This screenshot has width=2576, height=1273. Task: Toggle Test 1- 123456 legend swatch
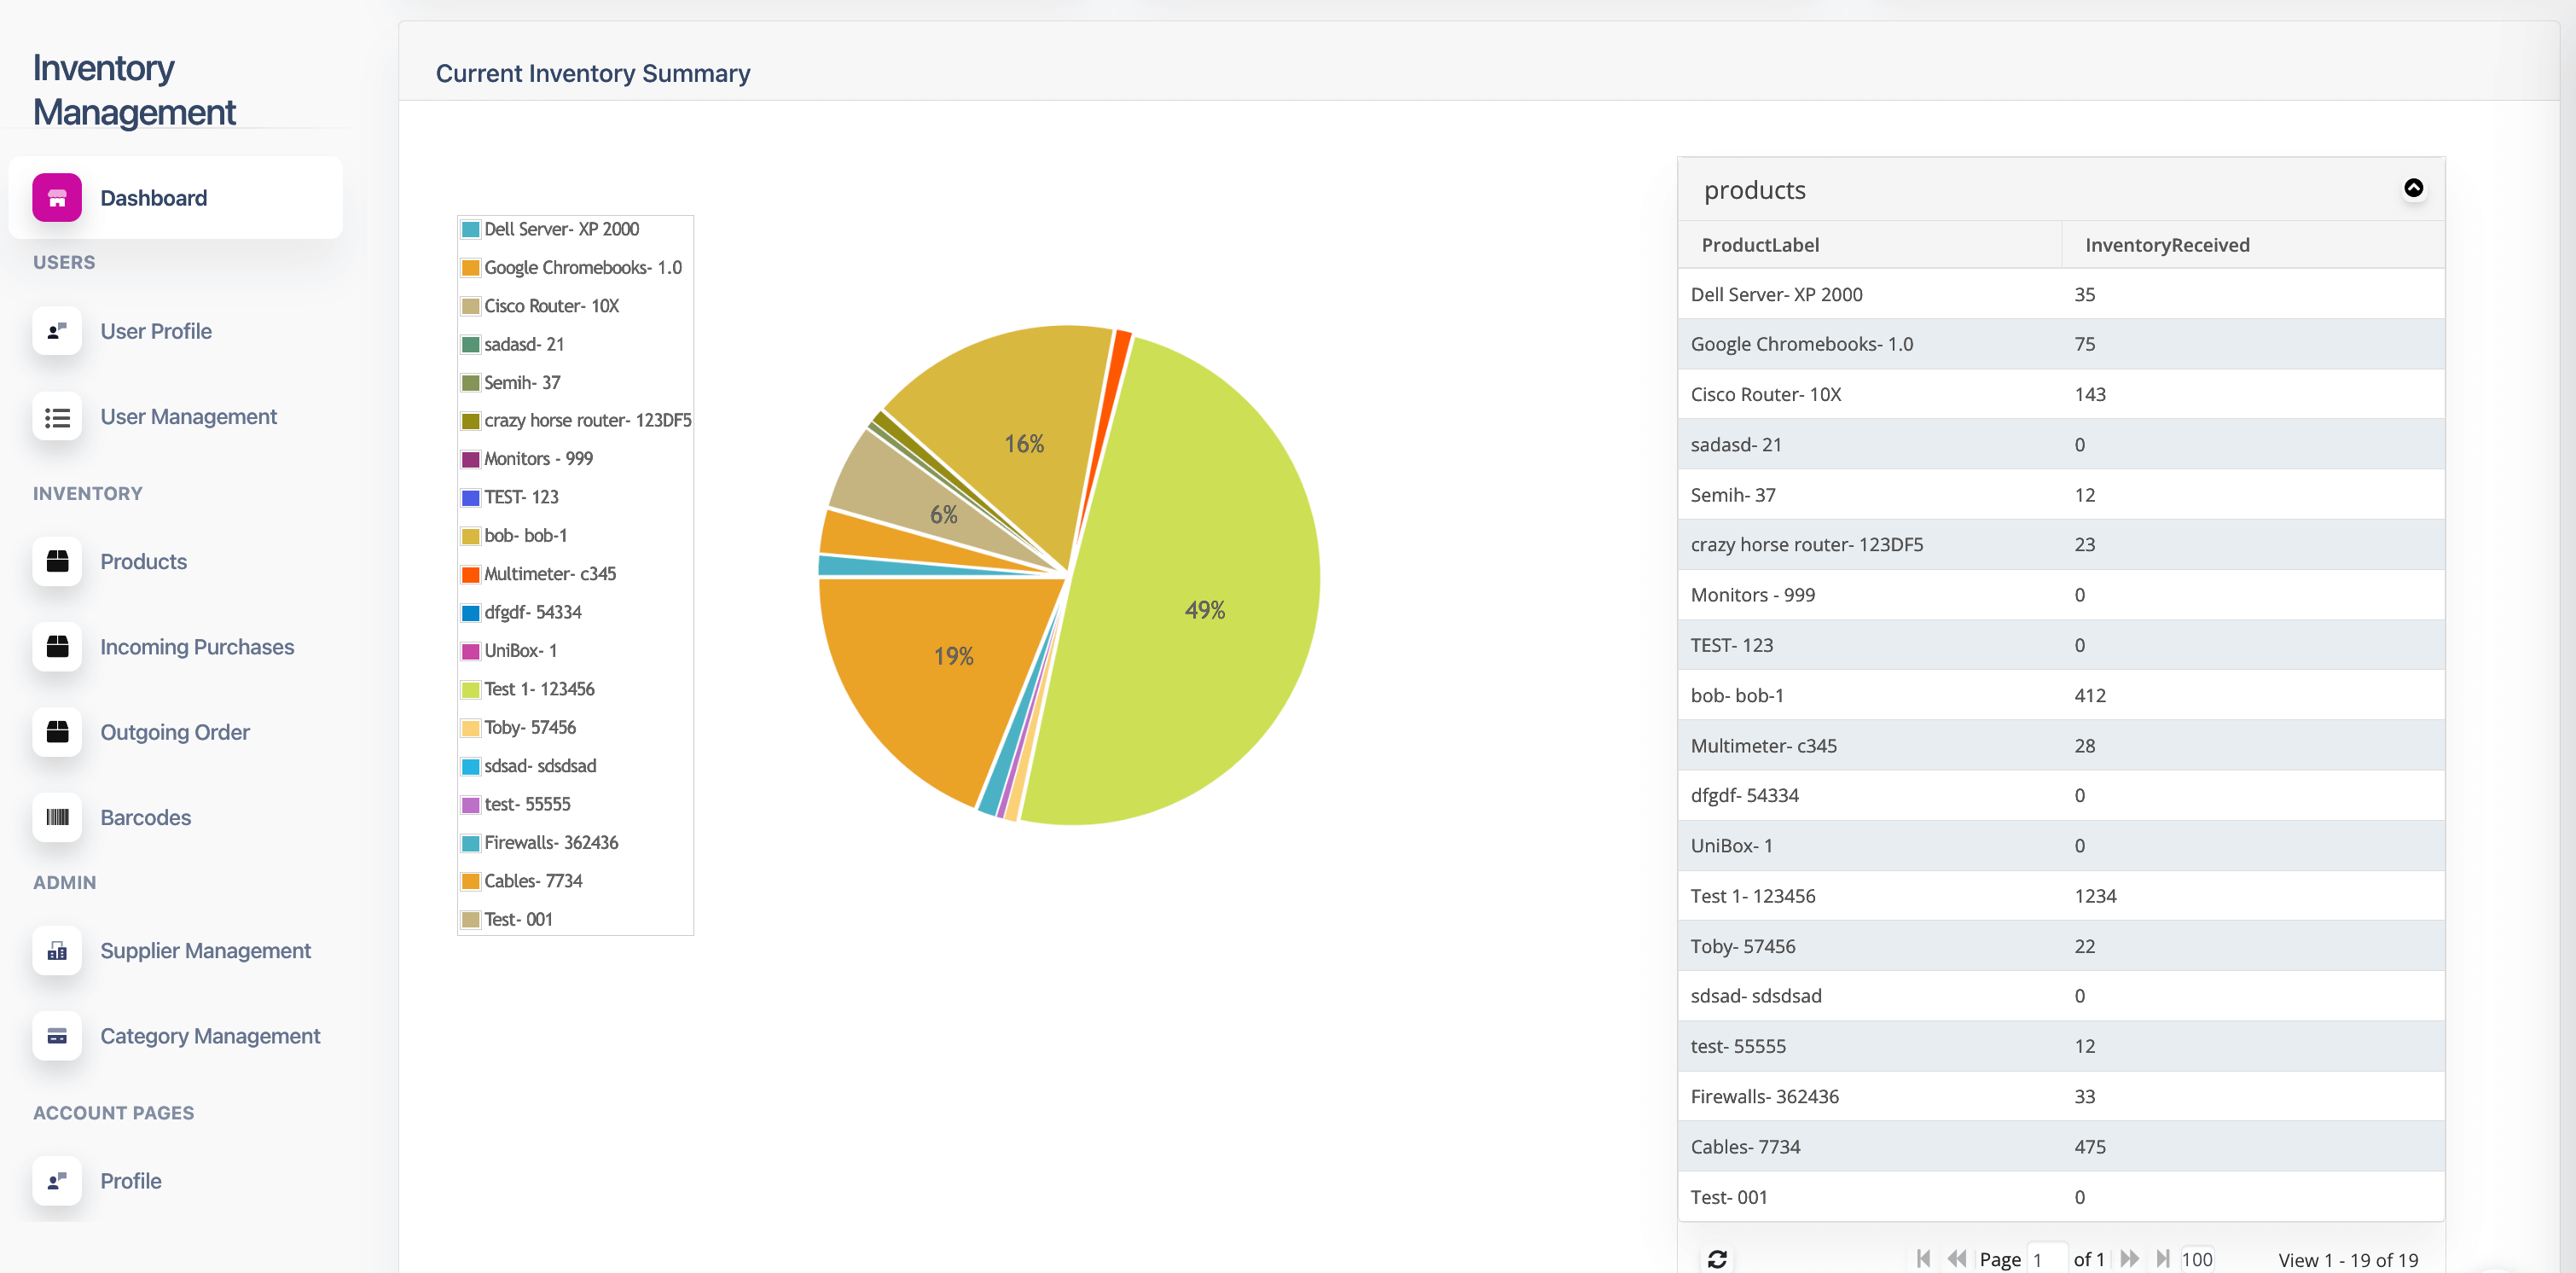point(470,690)
